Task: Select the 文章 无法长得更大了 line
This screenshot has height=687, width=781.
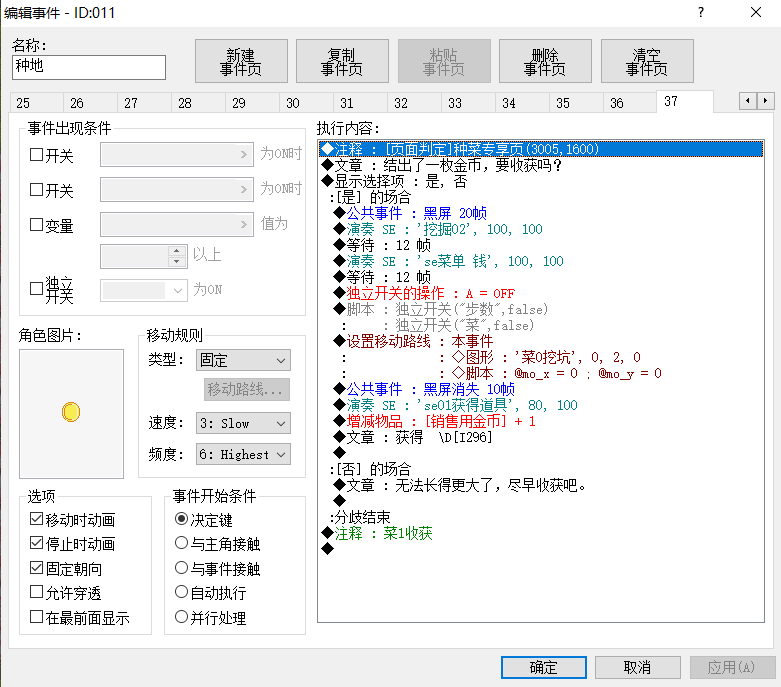Action: click(541, 485)
